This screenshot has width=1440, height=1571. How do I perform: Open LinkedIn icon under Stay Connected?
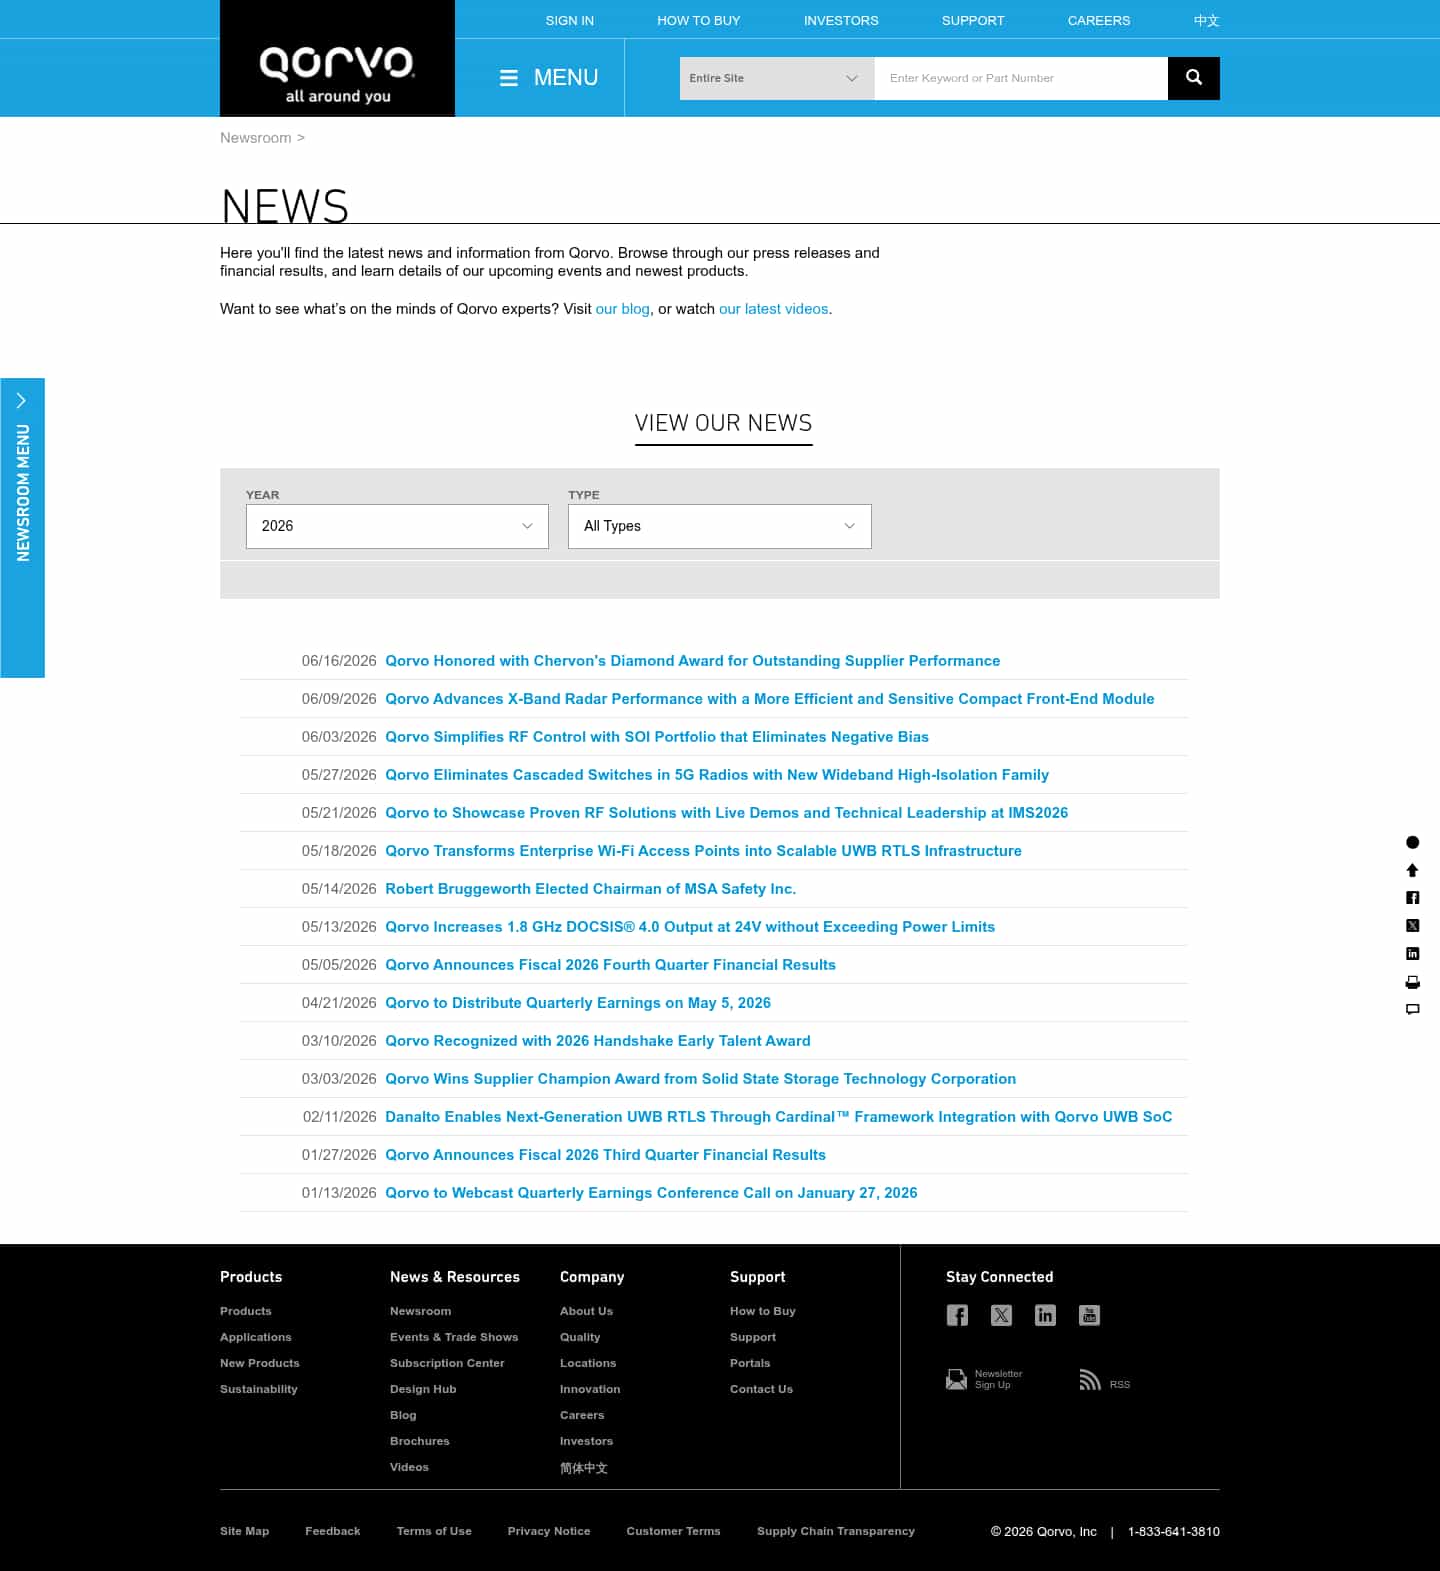pyautogui.click(x=1045, y=1315)
